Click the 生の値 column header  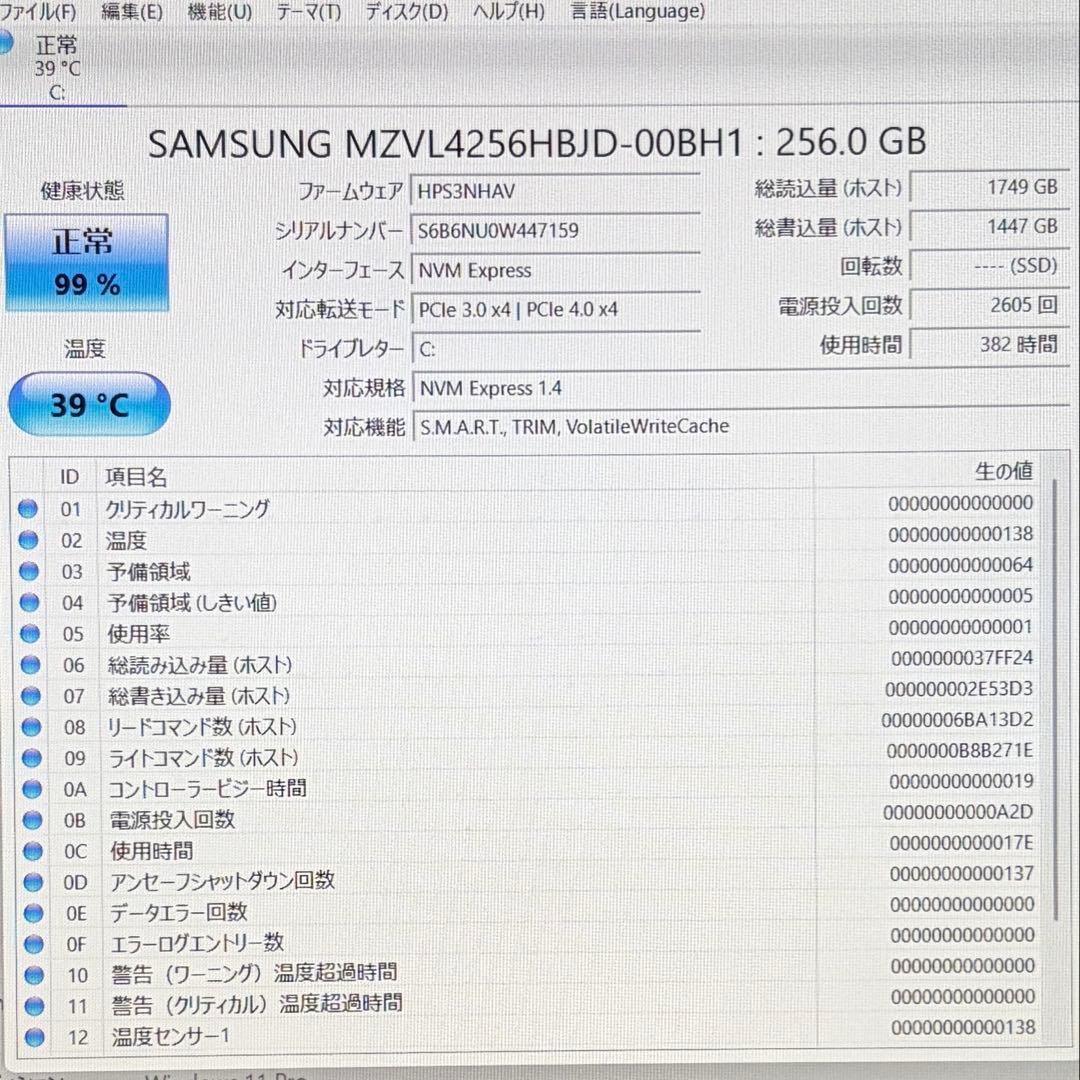click(x=1004, y=472)
